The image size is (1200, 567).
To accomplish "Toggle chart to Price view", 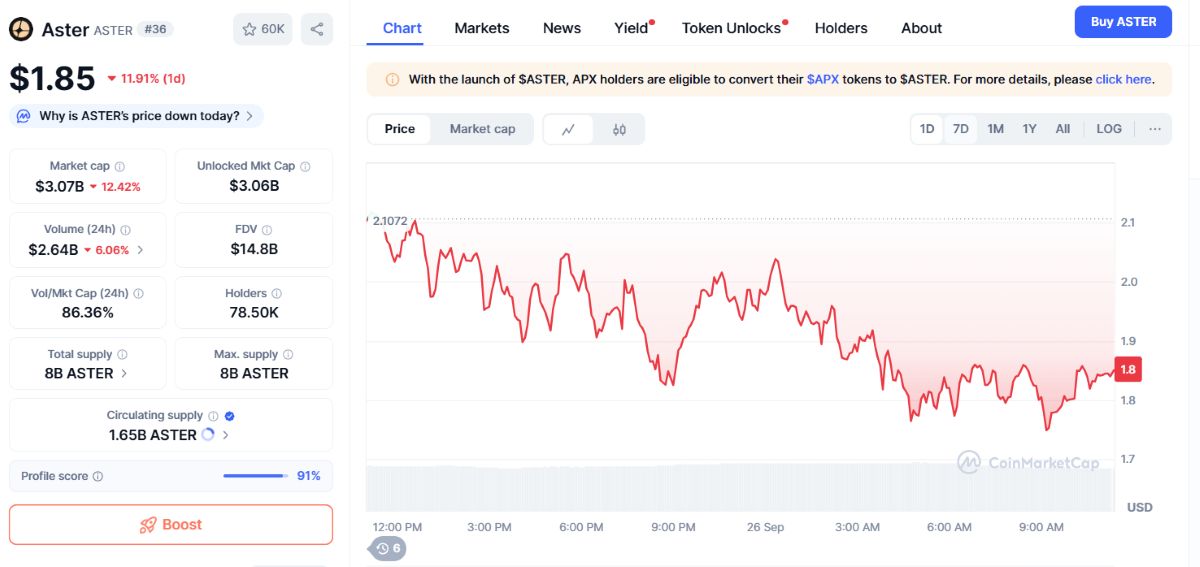I will point(400,129).
